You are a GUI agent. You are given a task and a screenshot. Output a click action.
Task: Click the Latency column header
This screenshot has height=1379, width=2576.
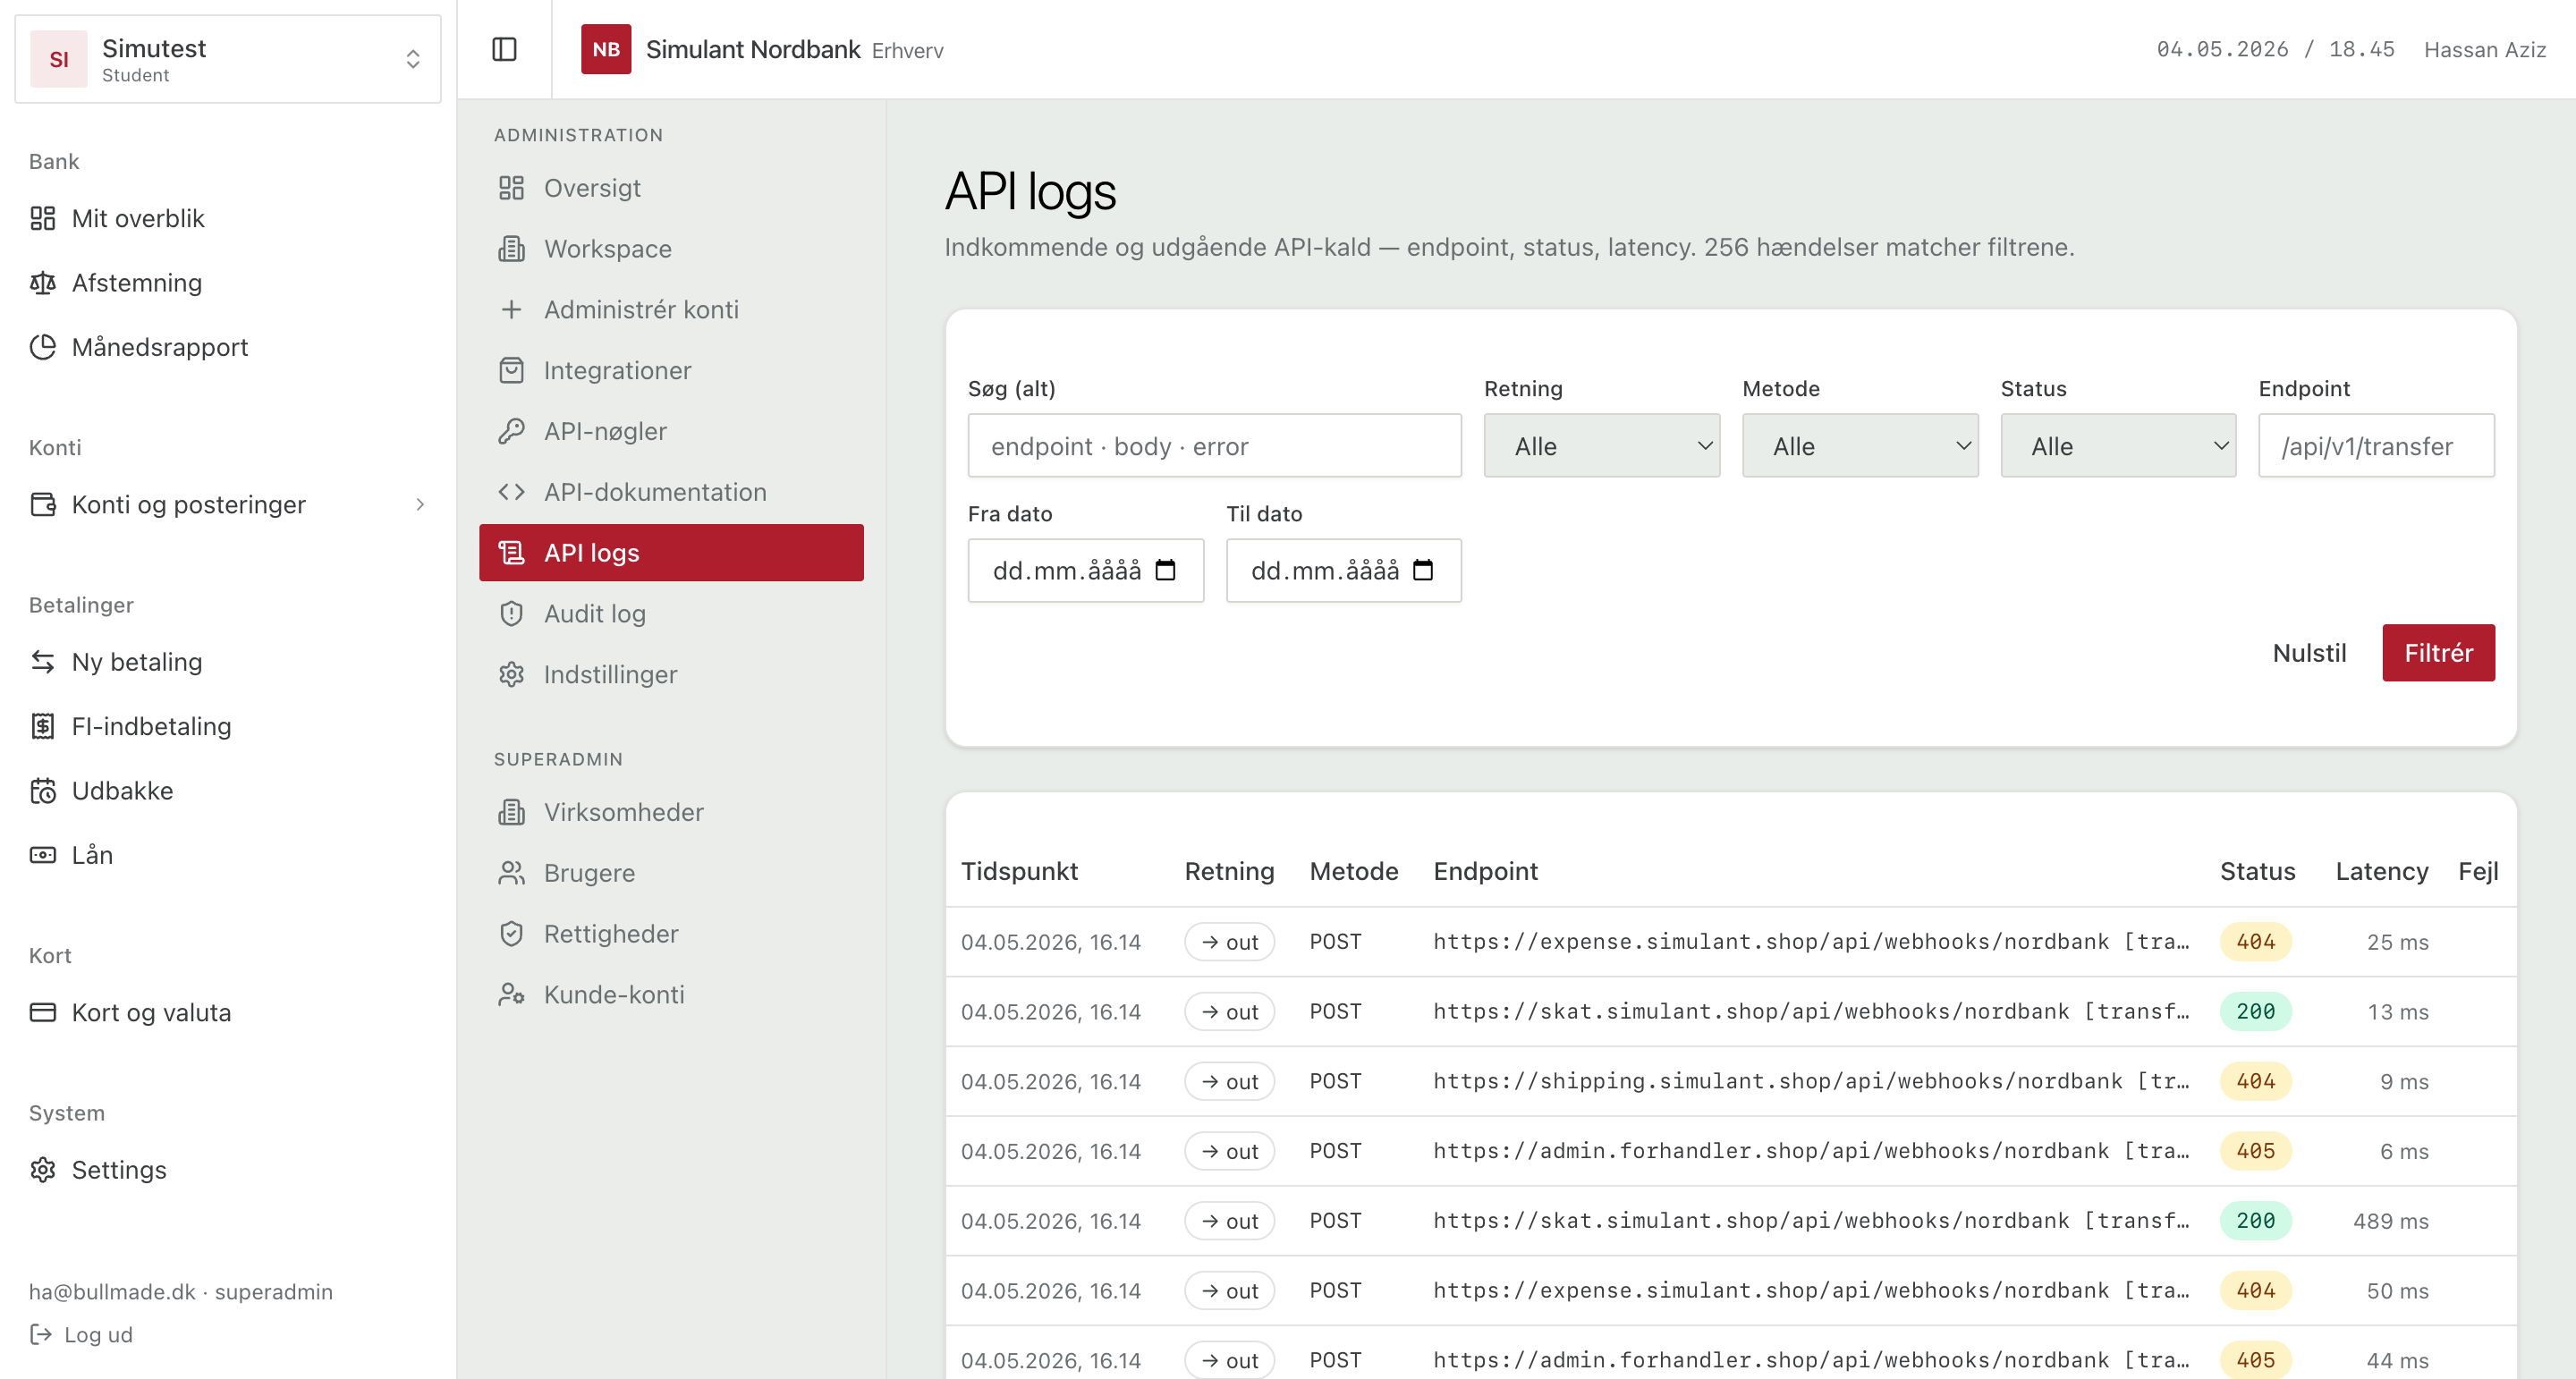2381,872
